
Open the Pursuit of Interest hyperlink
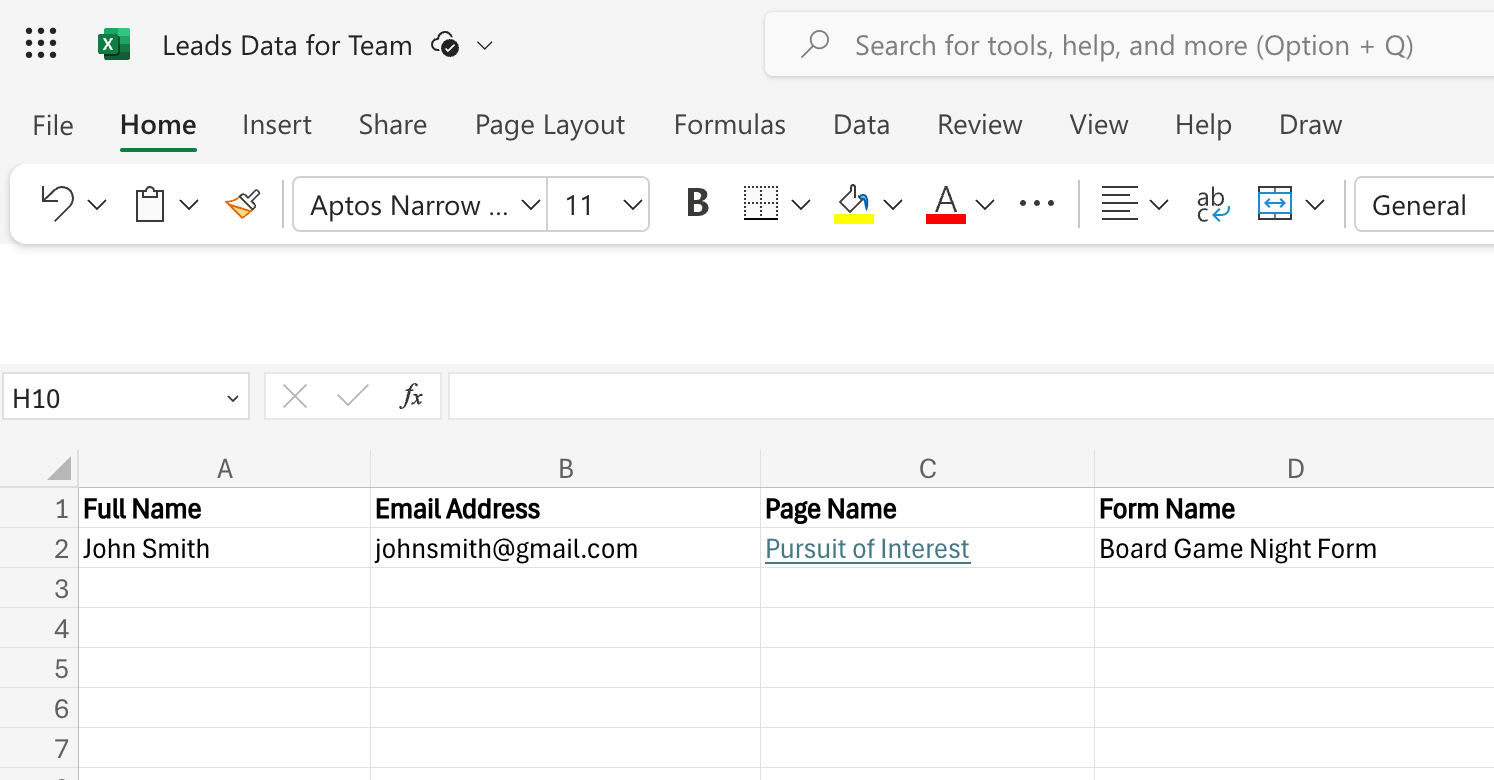point(867,549)
